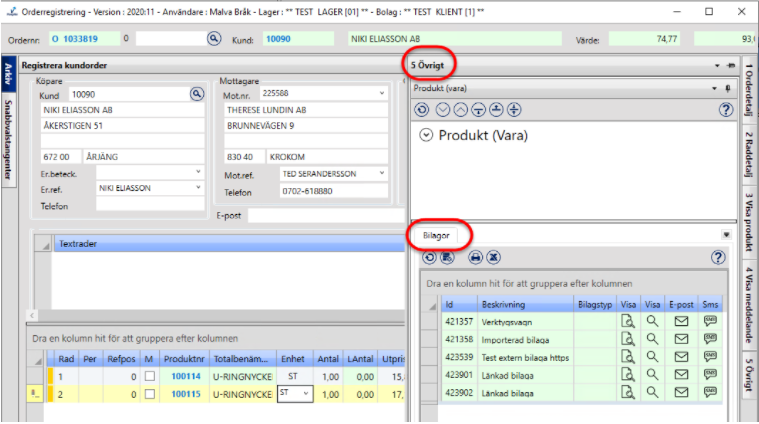Open the Enhet dropdown on row 2
This screenshot has width=759, height=424.
pyautogui.click(x=308, y=394)
